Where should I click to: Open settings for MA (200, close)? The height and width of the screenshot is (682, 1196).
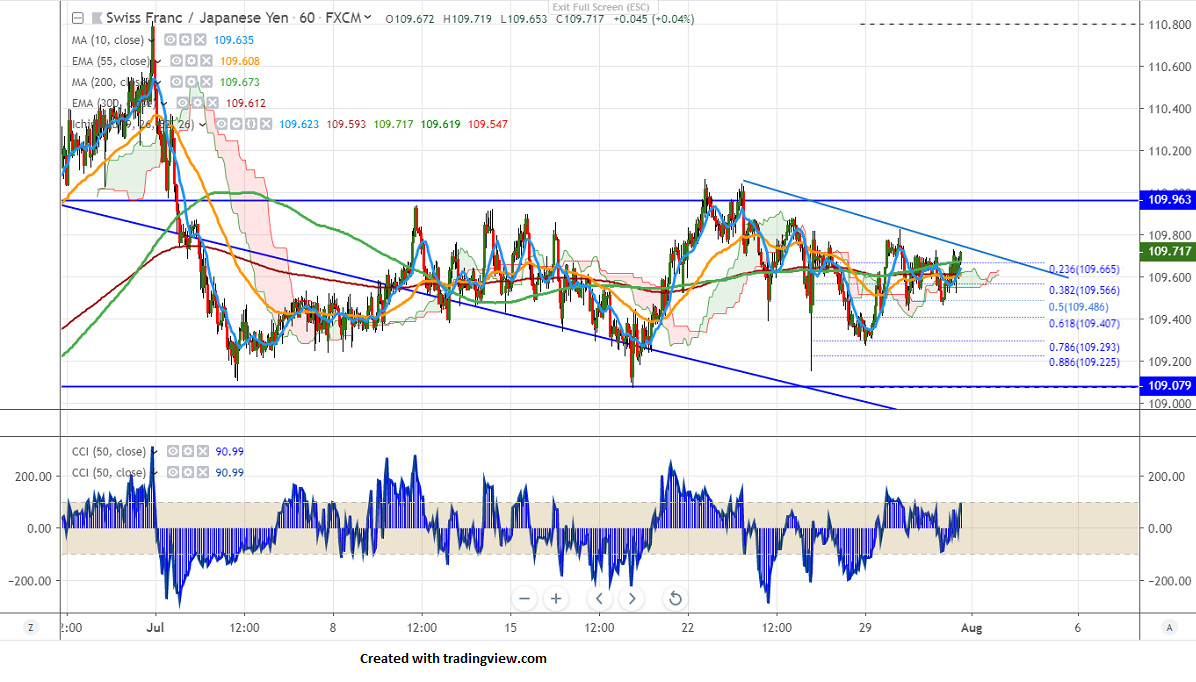191,82
